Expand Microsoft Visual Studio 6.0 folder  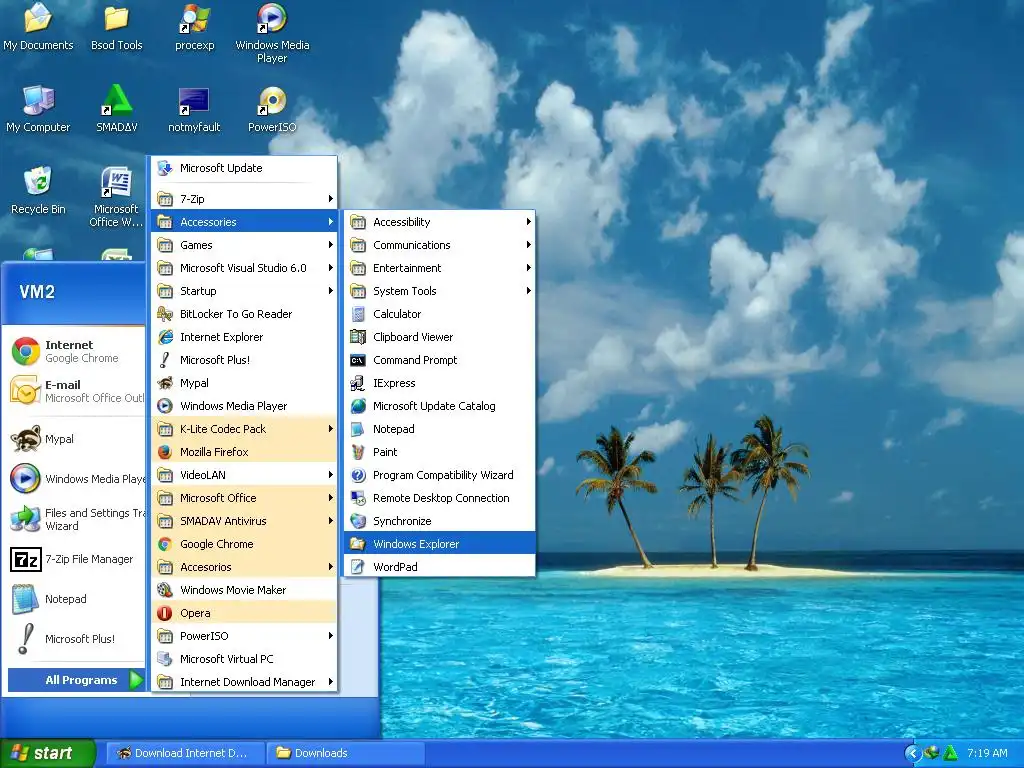(244, 268)
